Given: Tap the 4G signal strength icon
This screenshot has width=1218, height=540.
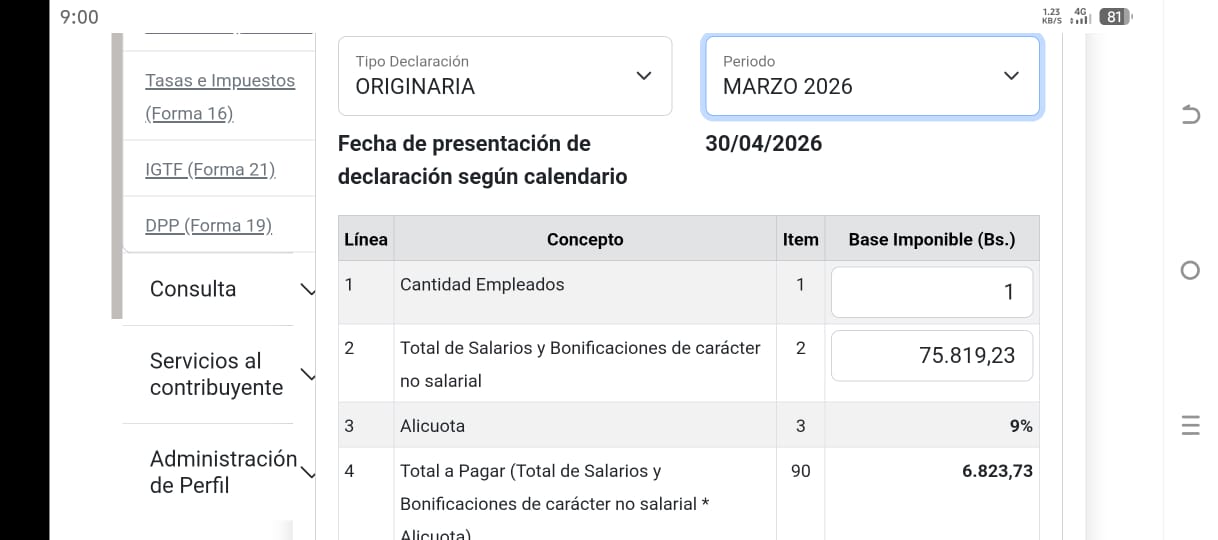Looking at the screenshot, I should [x=1080, y=16].
